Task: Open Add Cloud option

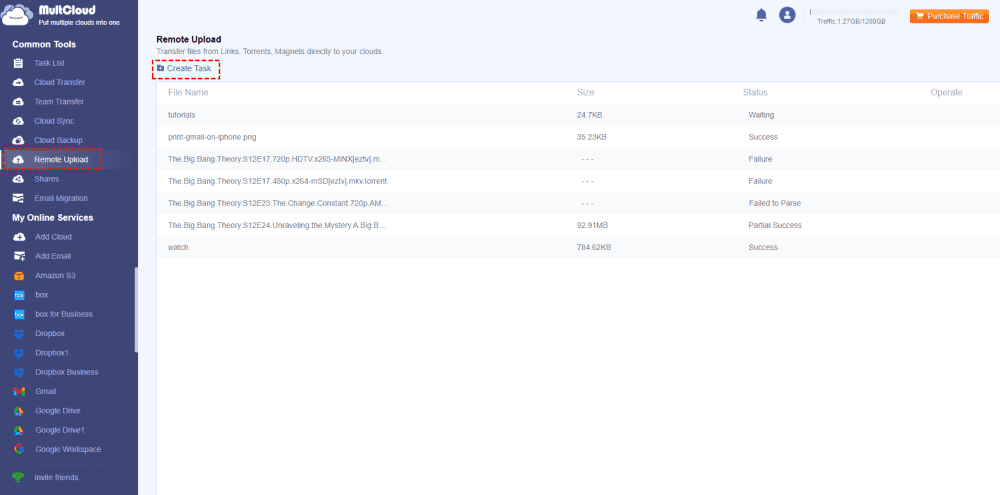Action: point(53,237)
